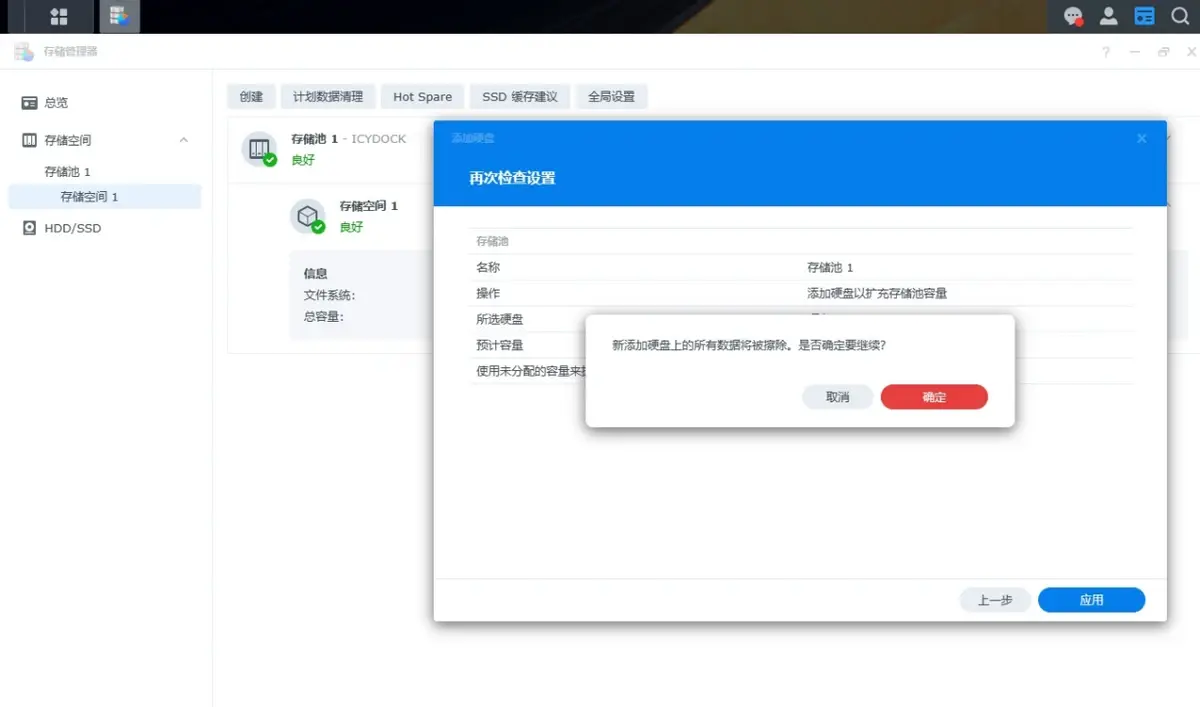Close the Add Drive wizard dialog

(1142, 139)
